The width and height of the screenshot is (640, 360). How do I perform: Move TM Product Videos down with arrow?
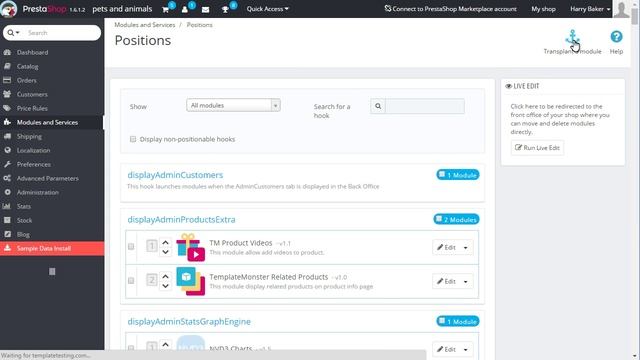tap(165, 252)
